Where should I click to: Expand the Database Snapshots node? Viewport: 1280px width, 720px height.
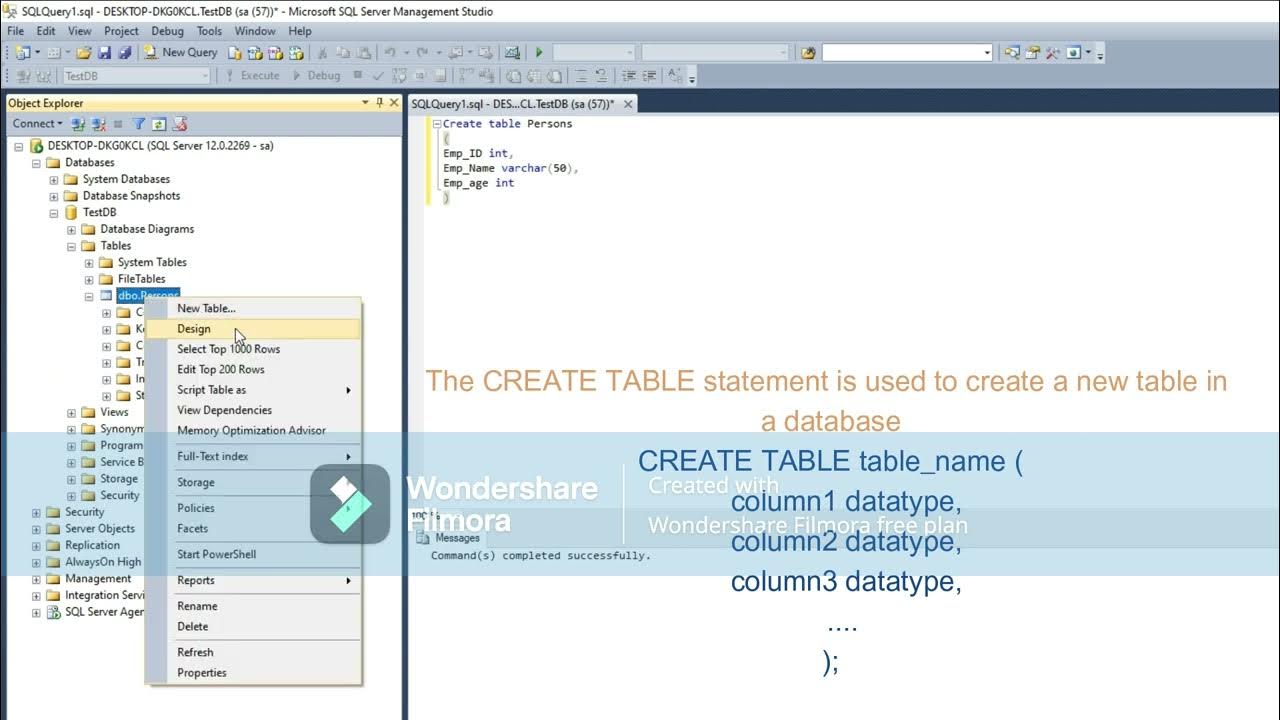[54, 196]
